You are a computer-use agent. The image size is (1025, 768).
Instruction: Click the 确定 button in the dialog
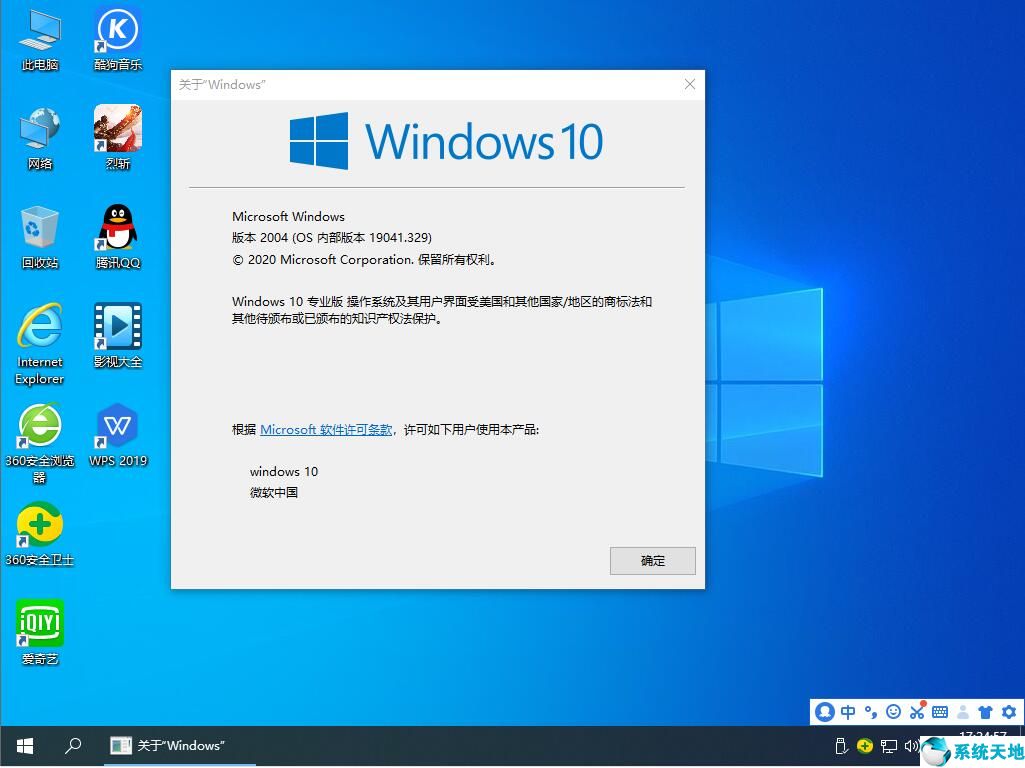tap(652, 561)
